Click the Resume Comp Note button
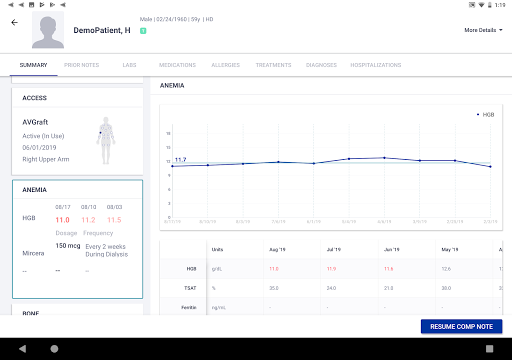512x360 pixels. coord(461,327)
